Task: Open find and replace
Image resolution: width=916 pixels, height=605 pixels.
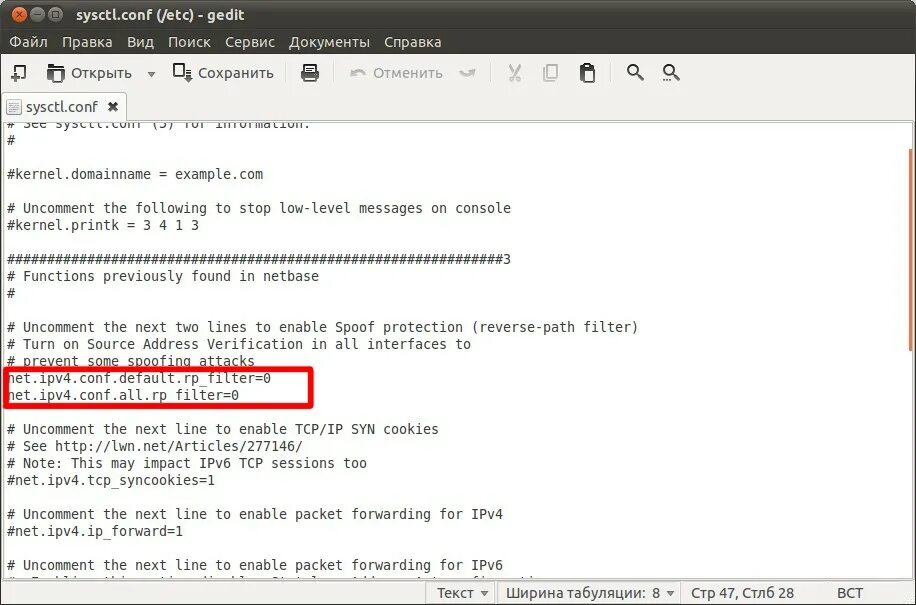Action: pyautogui.click(x=671, y=72)
